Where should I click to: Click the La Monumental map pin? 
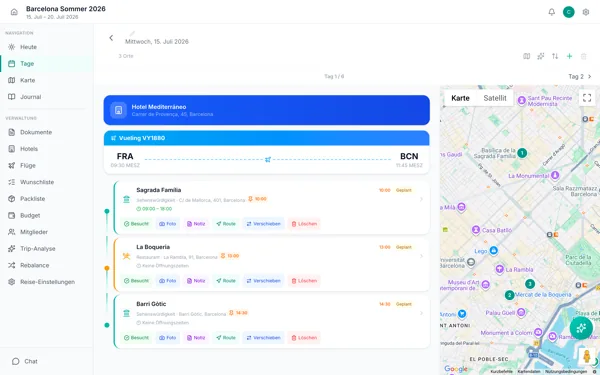click(555, 176)
